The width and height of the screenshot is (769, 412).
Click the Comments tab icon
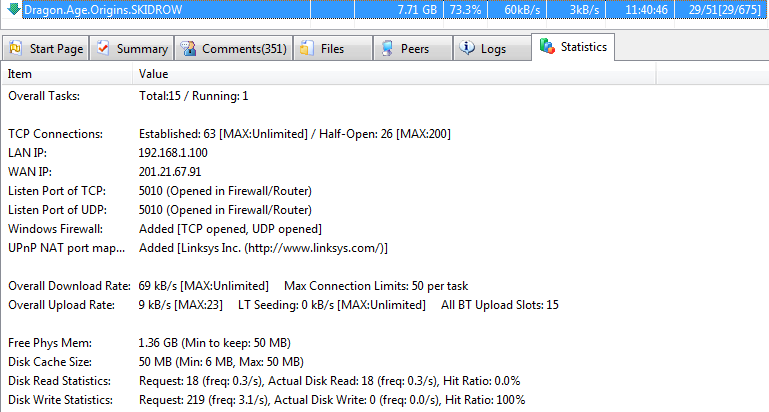coord(188,48)
